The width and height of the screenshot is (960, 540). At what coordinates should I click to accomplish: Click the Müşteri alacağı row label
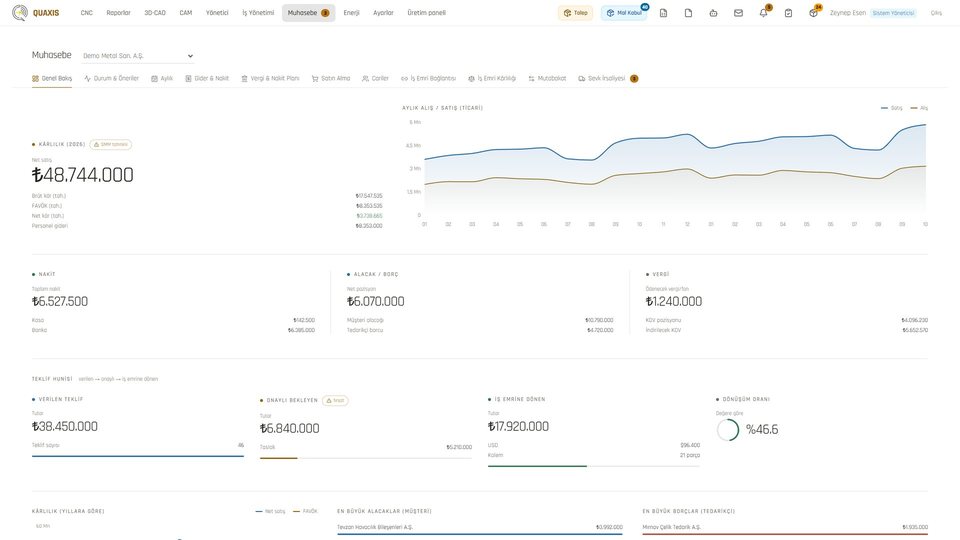coord(365,320)
